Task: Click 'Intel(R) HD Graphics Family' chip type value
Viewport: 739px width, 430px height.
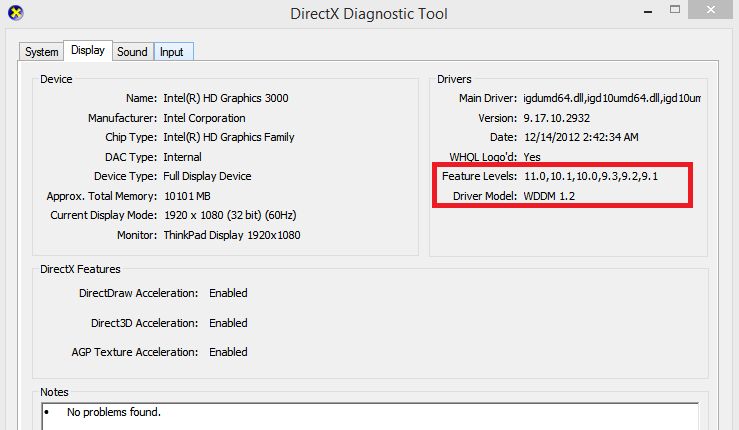Action: point(229,137)
